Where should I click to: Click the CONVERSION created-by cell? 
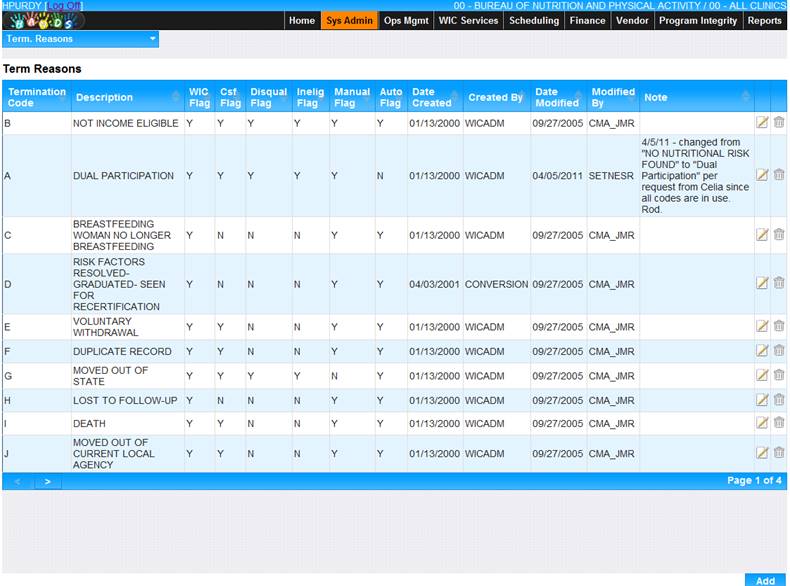pyautogui.click(x=496, y=284)
